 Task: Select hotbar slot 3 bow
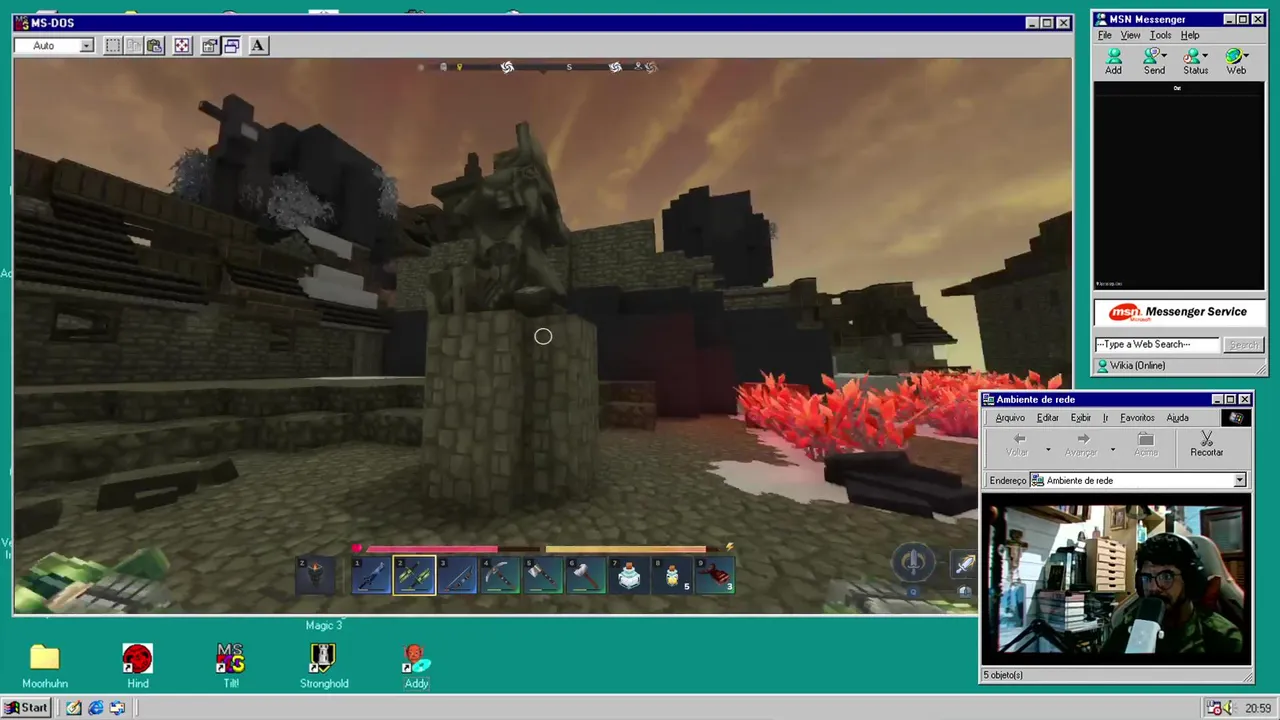(x=458, y=576)
